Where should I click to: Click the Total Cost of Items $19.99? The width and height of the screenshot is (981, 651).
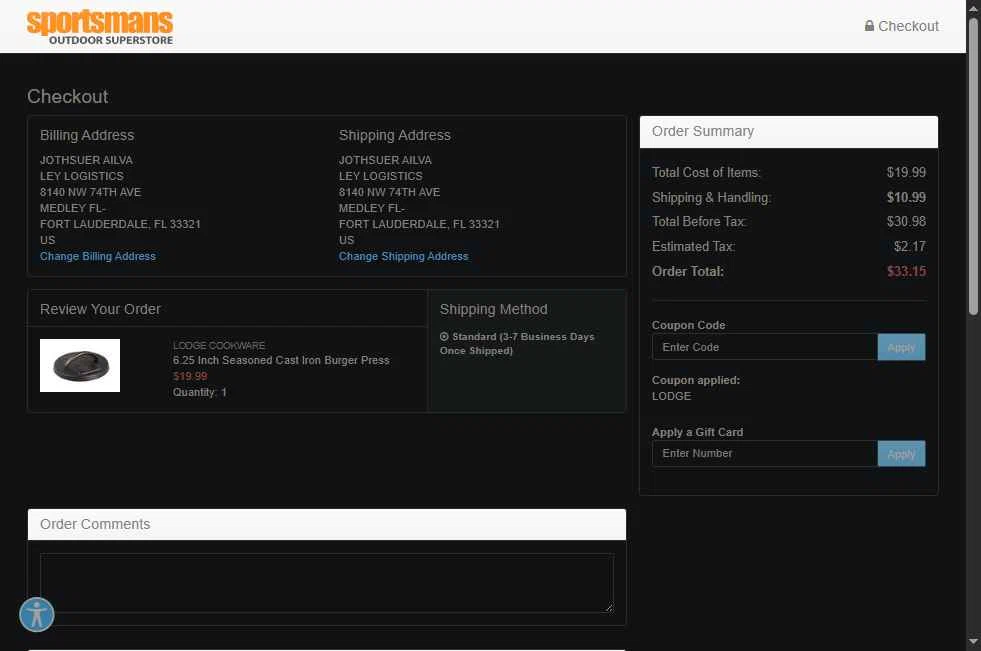907,173
